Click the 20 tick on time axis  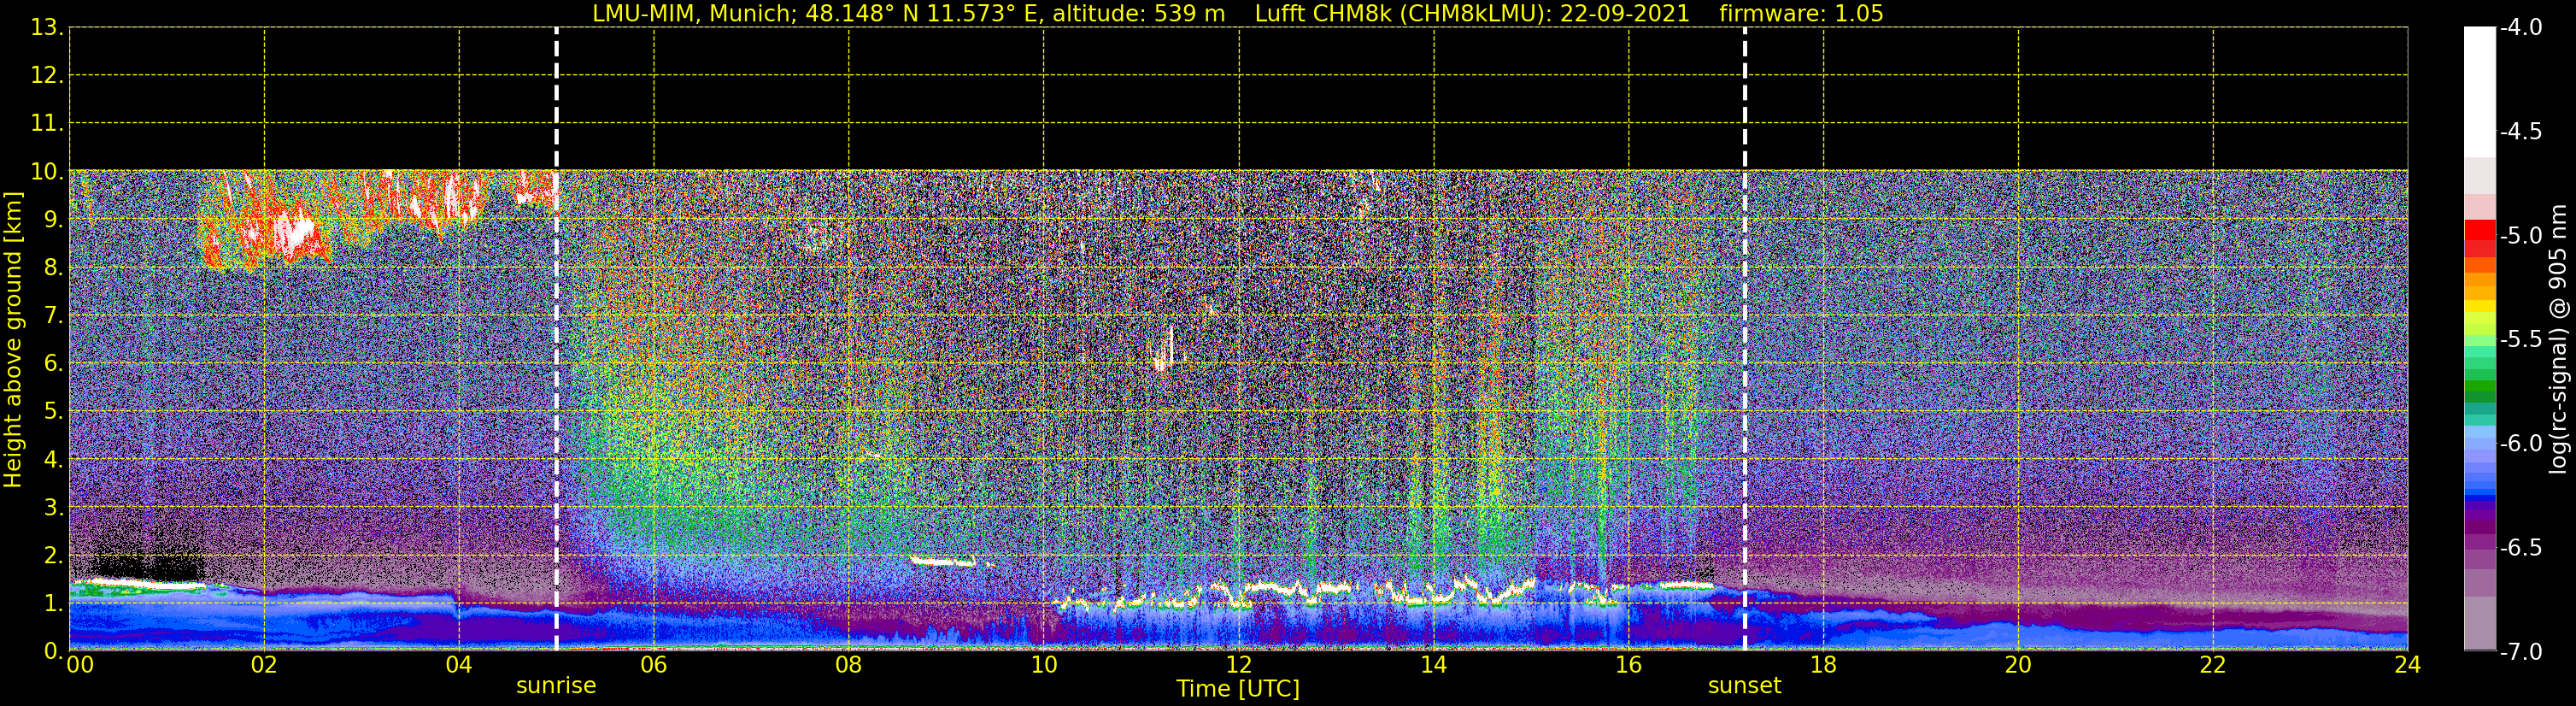click(2018, 665)
